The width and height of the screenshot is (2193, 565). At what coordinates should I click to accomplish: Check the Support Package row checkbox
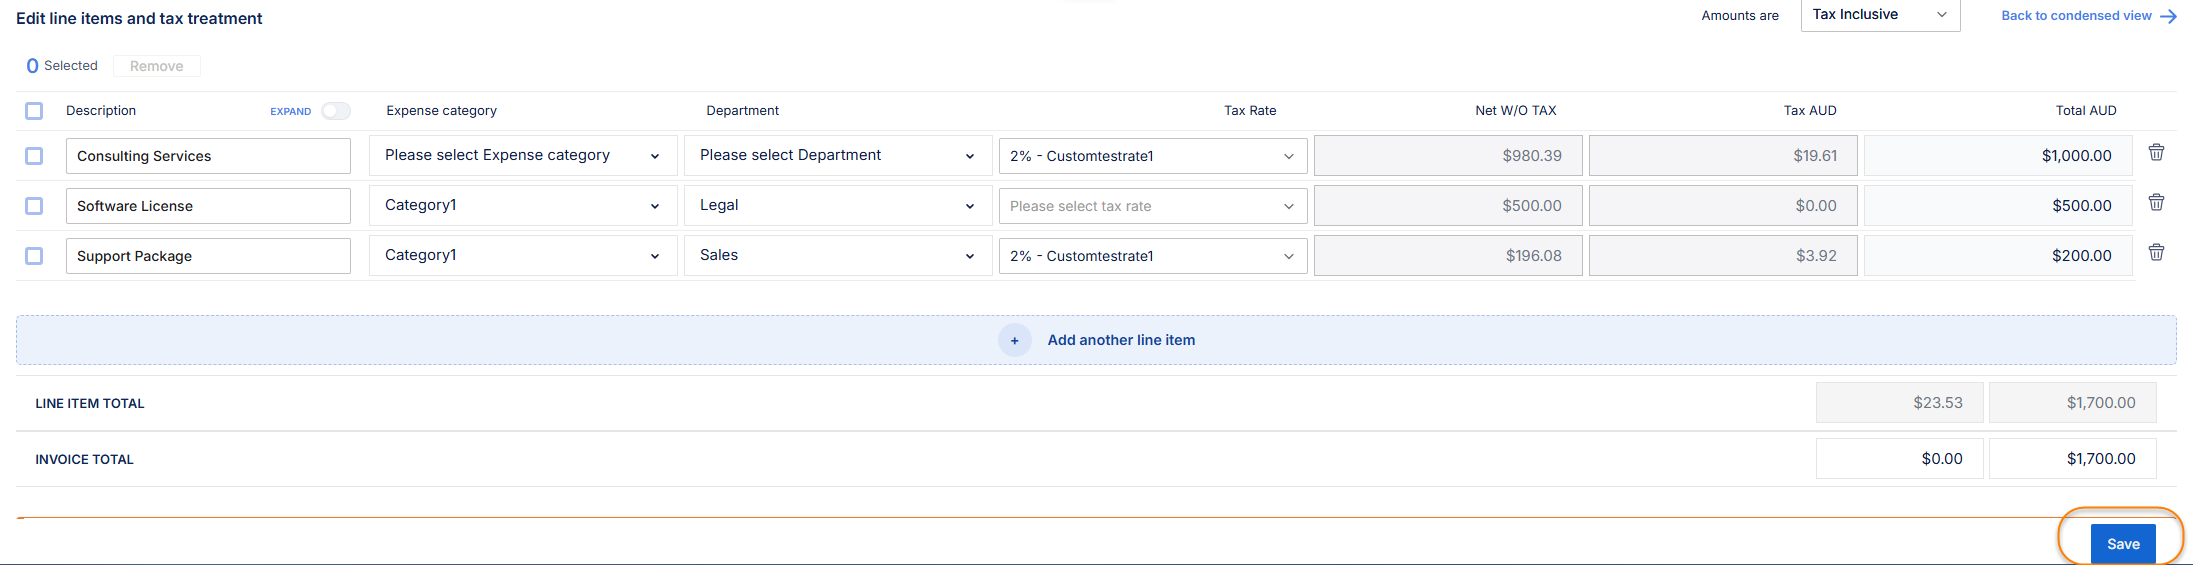click(x=34, y=256)
